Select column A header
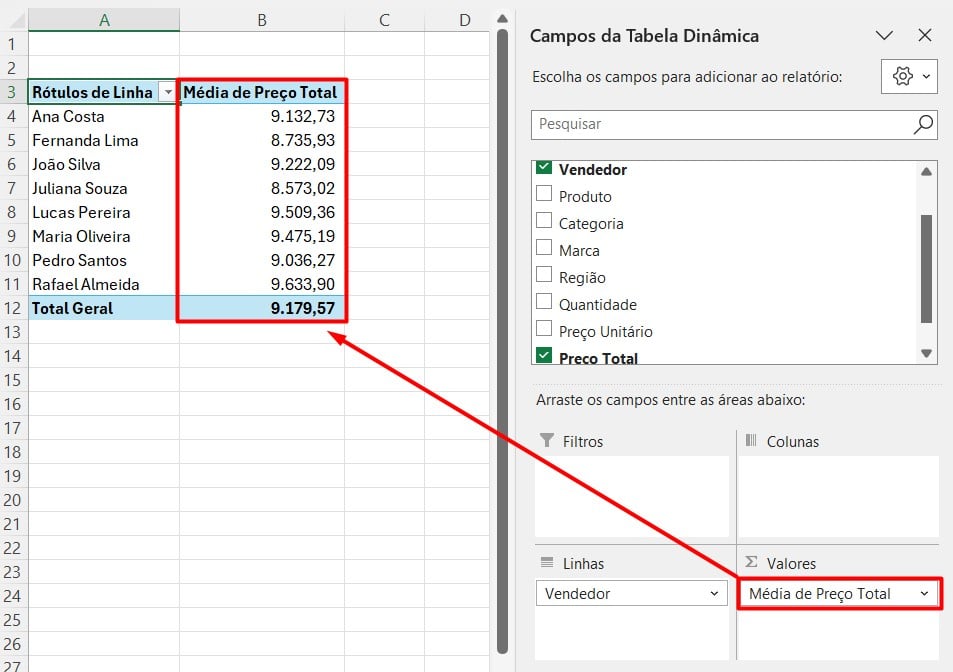The width and height of the screenshot is (953, 672). [104, 20]
